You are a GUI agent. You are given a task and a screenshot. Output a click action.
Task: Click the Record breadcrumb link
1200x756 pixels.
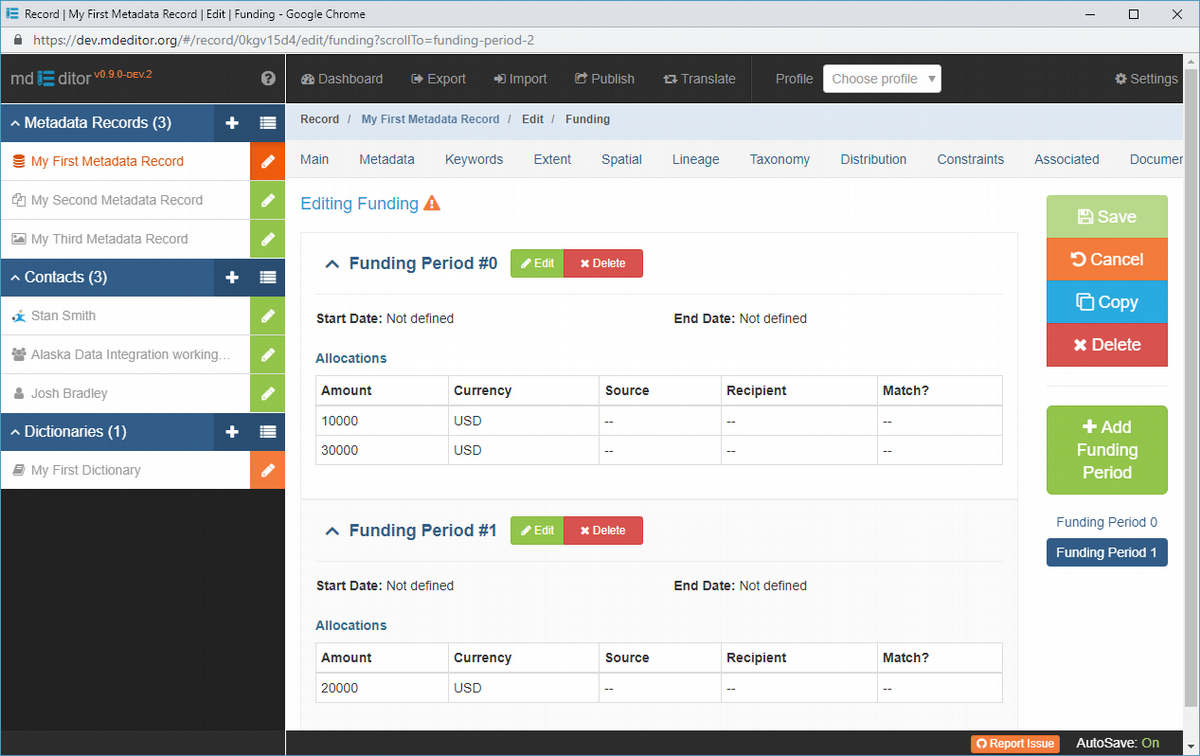(320, 119)
